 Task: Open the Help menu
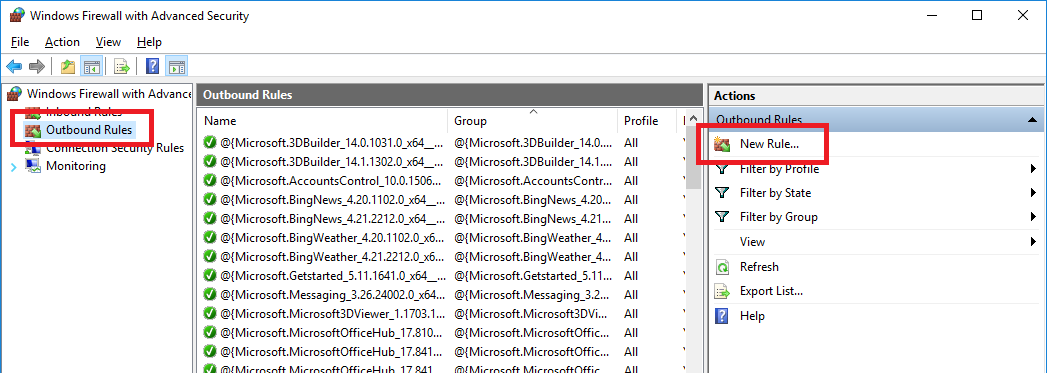click(x=149, y=42)
